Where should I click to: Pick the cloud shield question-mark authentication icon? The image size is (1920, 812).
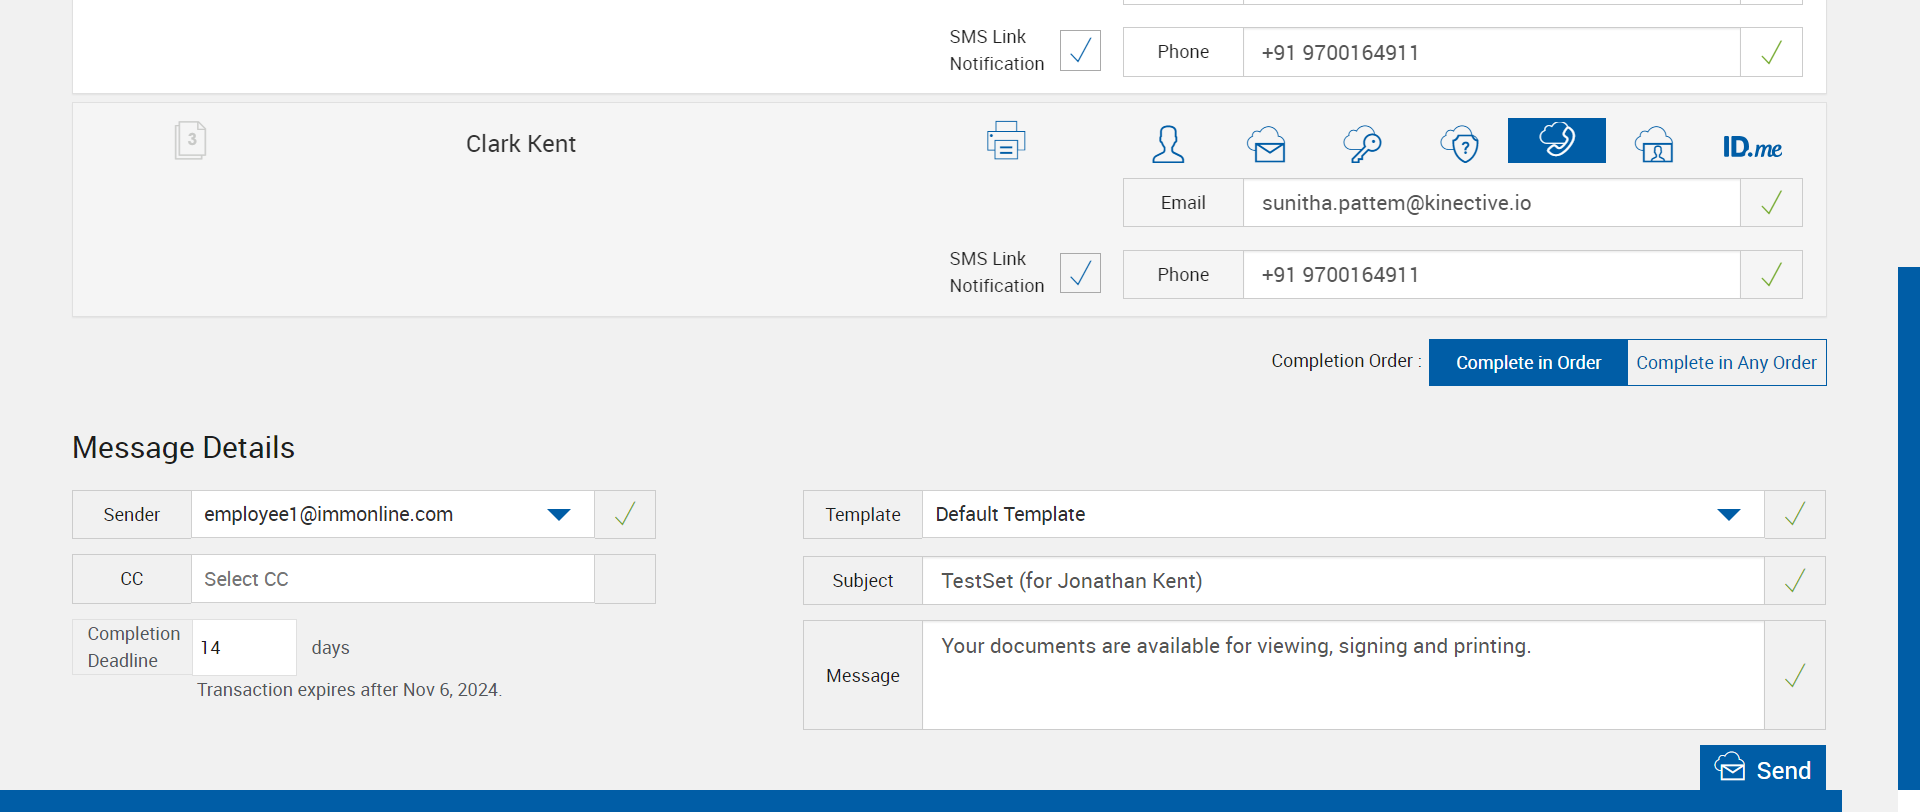tap(1460, 144)
